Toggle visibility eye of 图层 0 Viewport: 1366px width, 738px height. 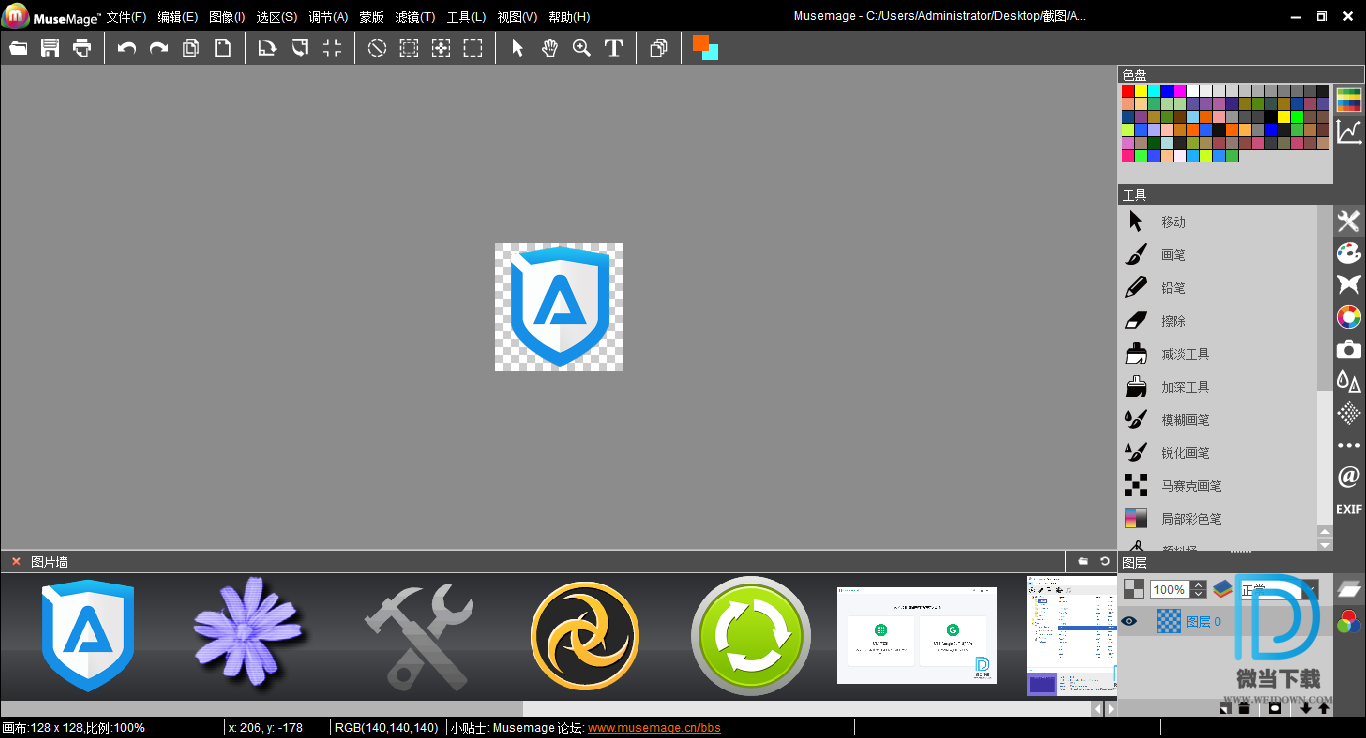click(1129, 621)
